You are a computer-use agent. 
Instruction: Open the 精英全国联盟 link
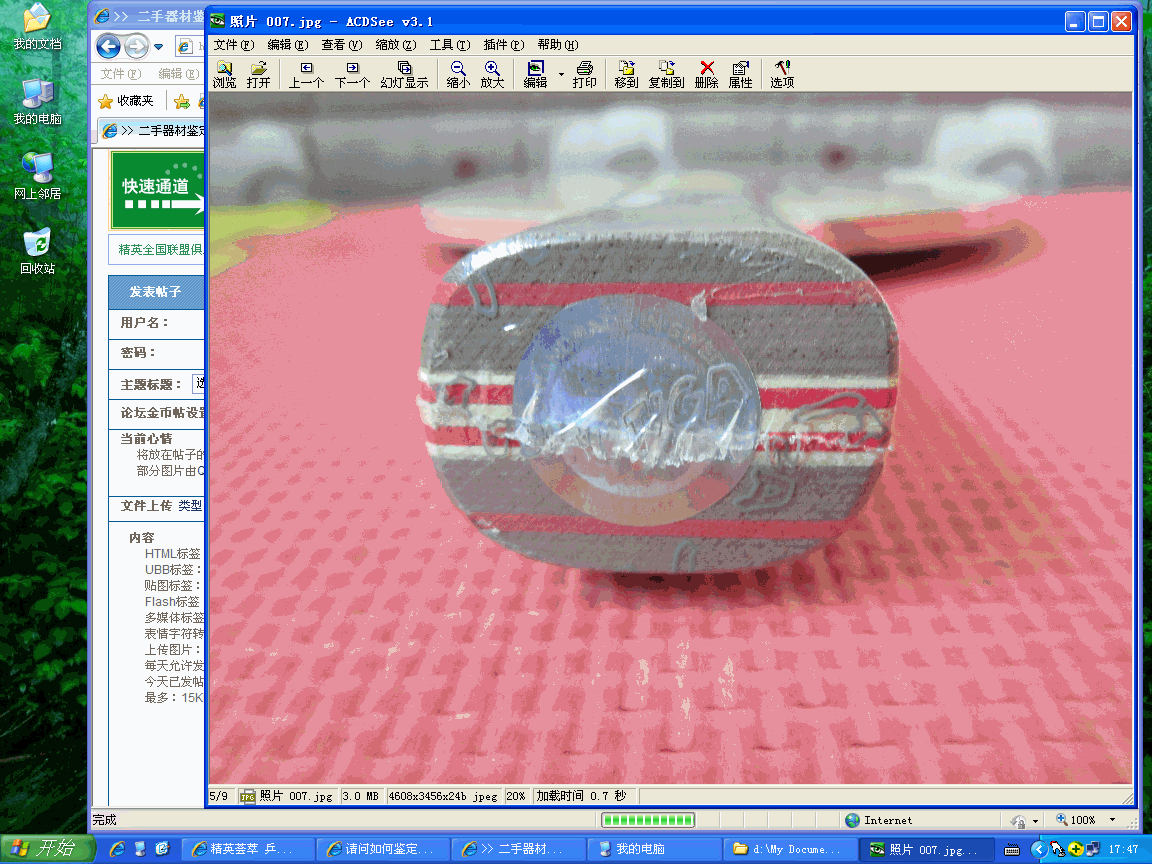point(160,250)
